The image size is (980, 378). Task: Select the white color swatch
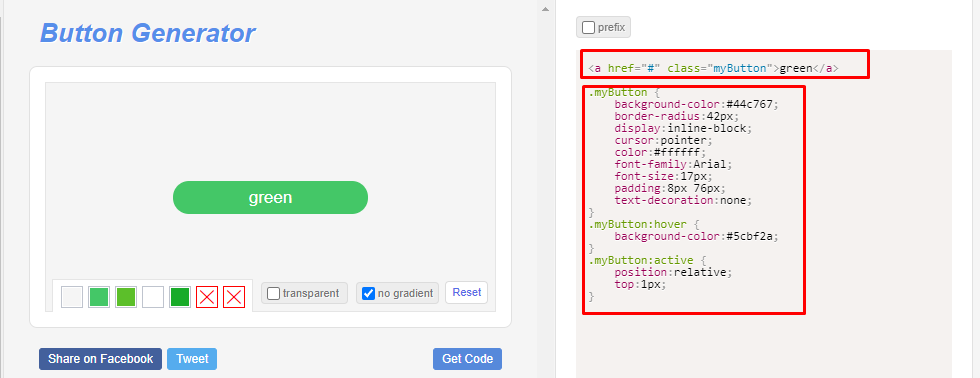click(x=153, y=297)
